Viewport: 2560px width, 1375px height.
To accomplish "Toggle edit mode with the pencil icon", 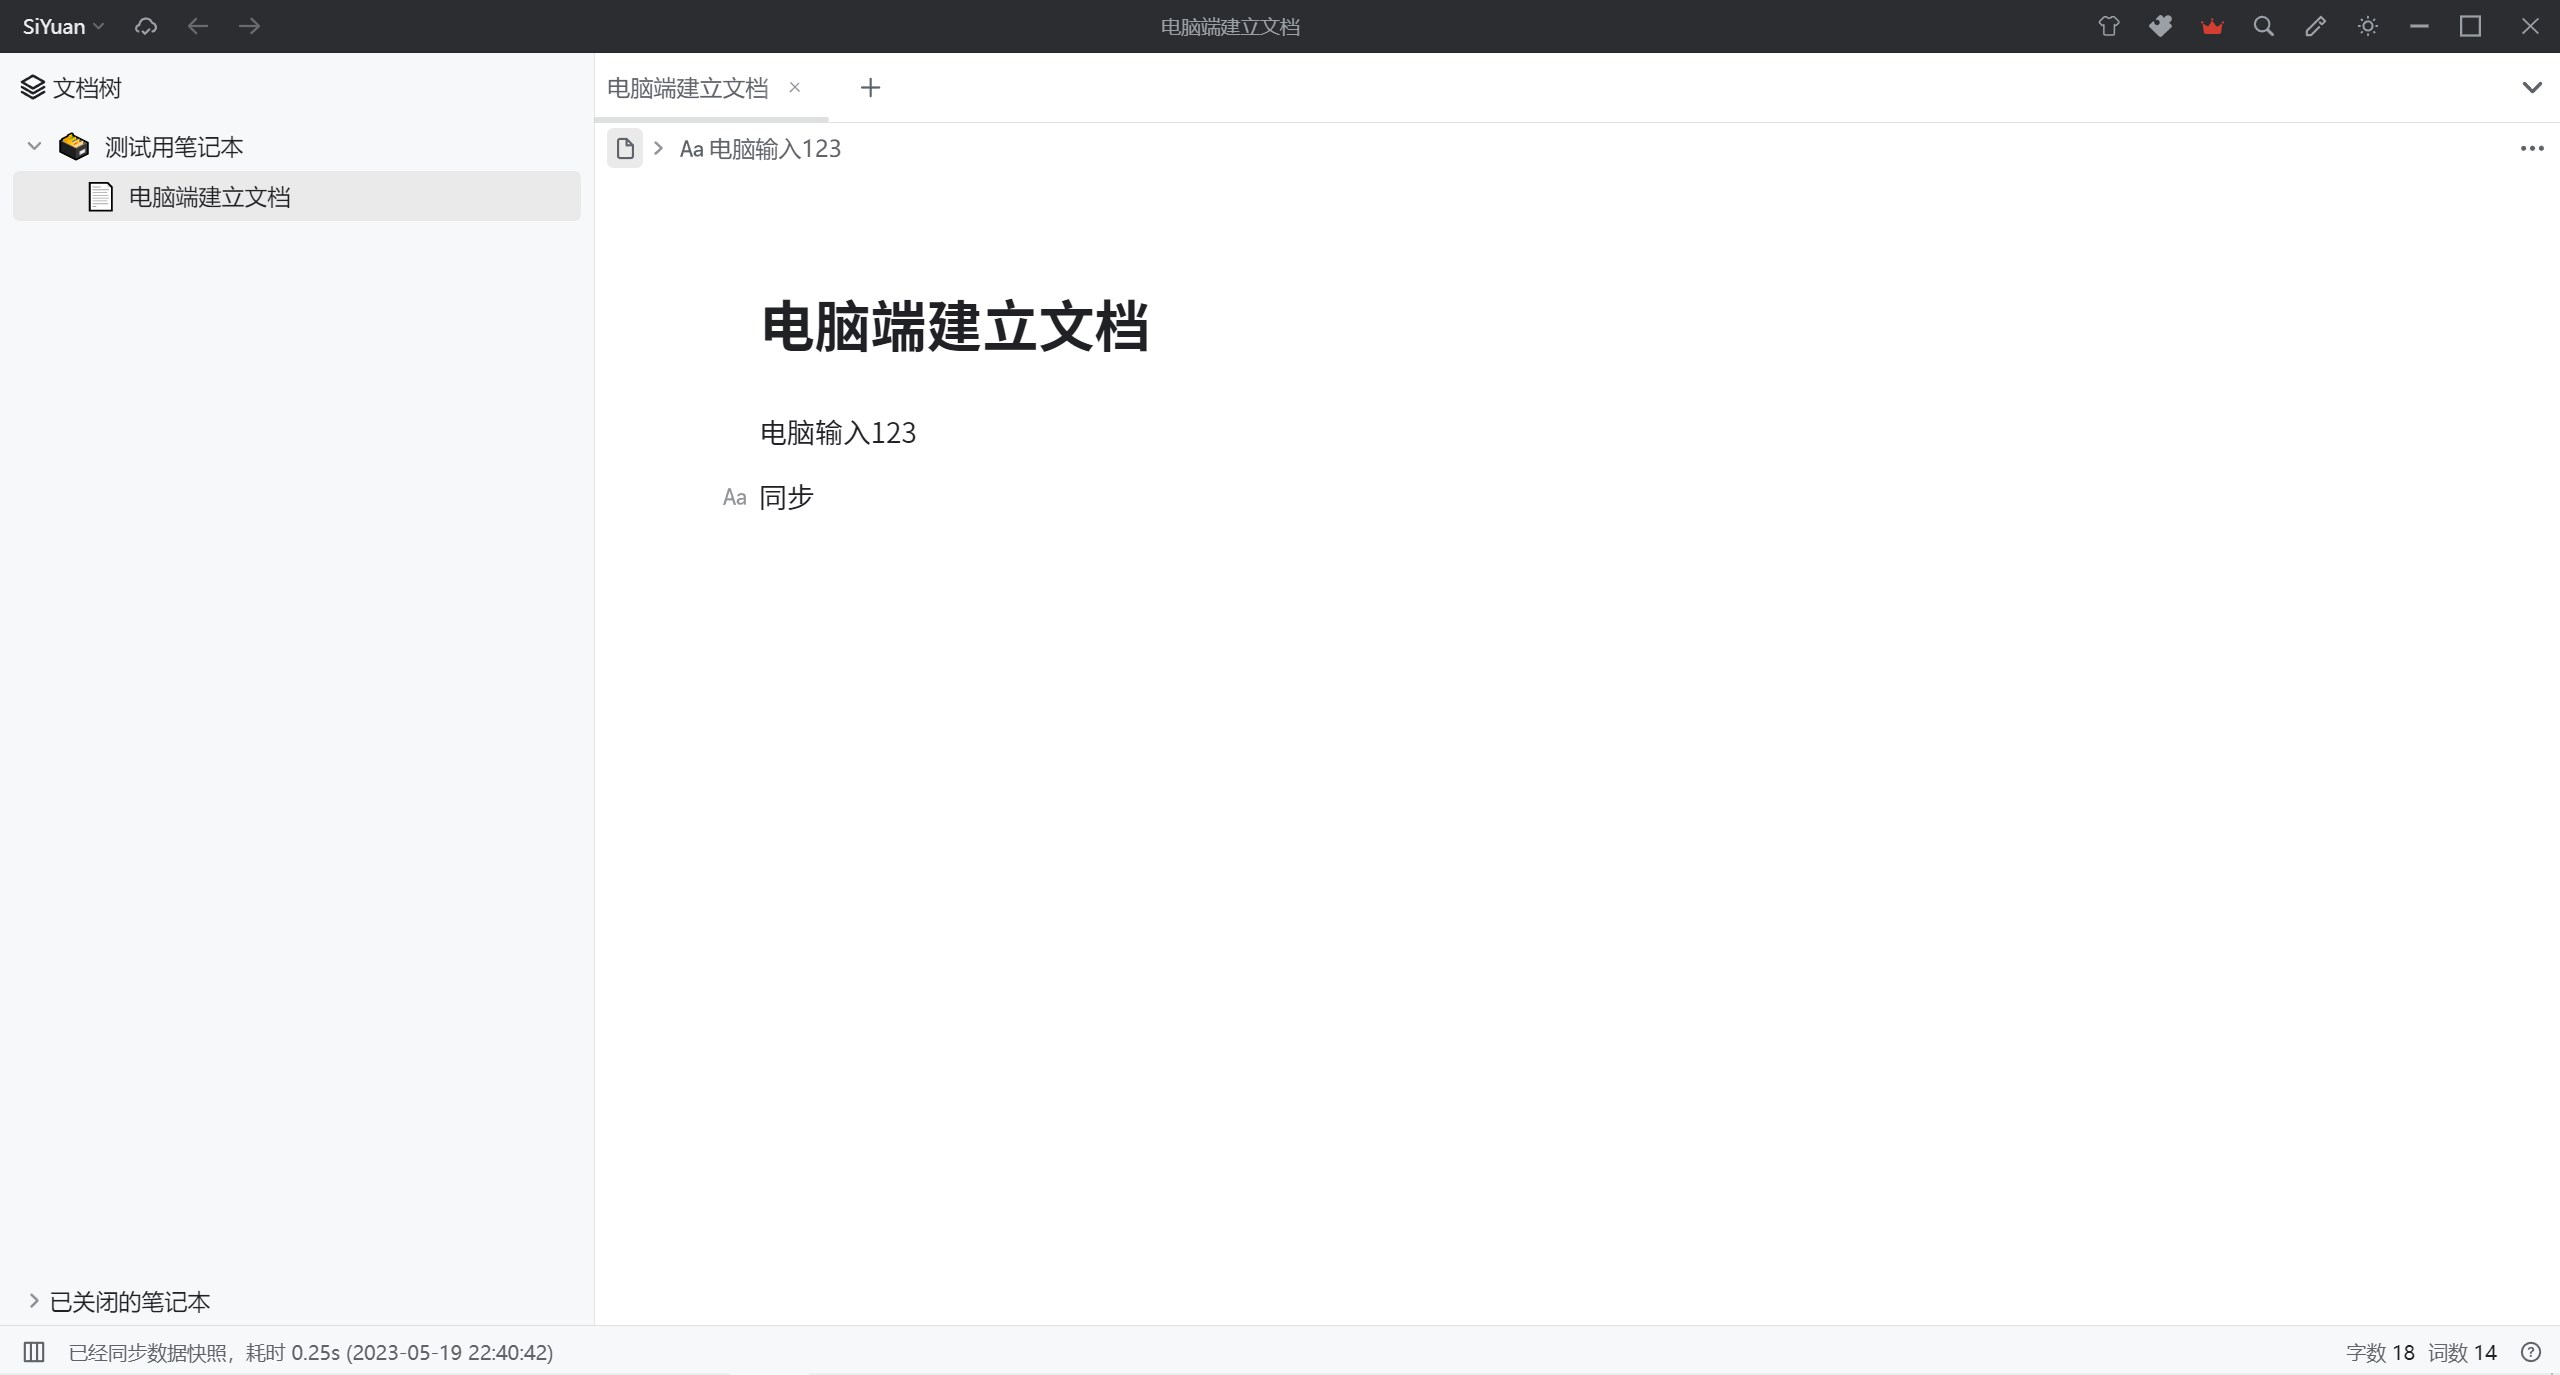I will [2315, 27].
